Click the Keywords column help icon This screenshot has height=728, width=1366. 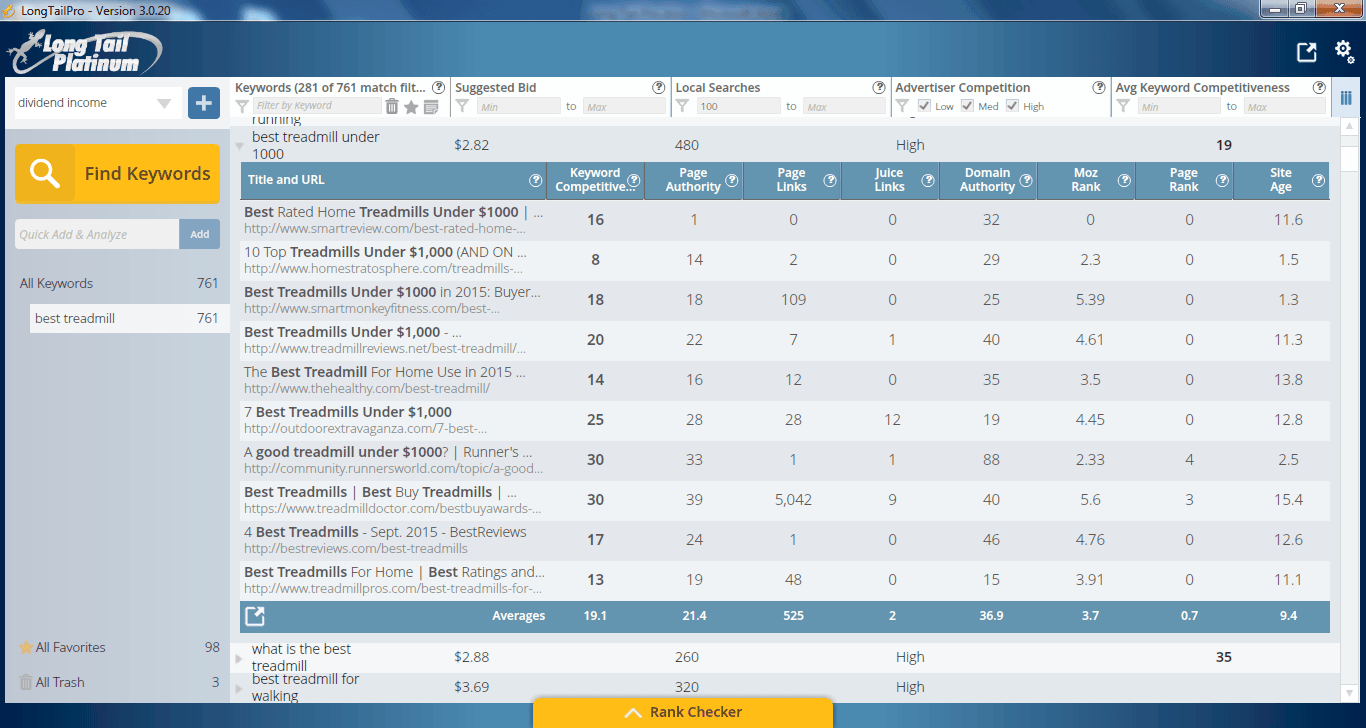coord(439,88)
